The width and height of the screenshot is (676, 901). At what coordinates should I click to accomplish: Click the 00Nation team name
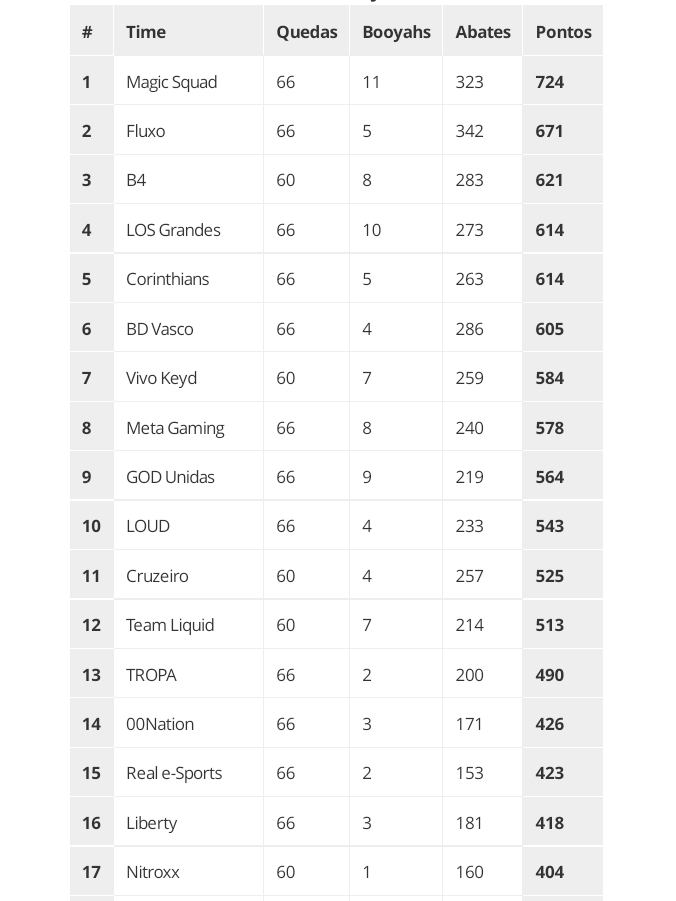(160, 724)
